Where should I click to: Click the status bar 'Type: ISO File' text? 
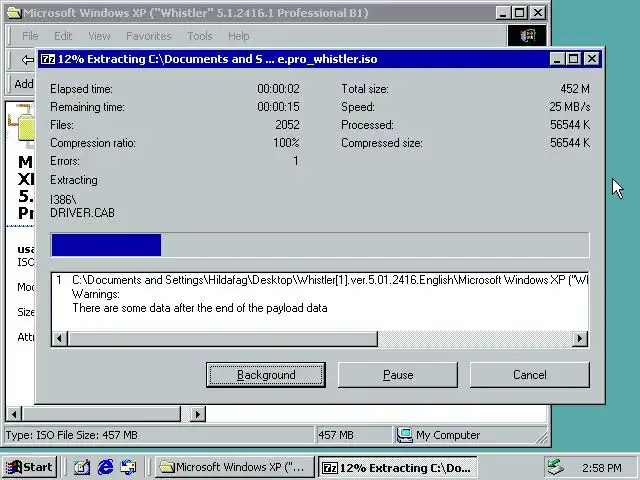[71, 435]
